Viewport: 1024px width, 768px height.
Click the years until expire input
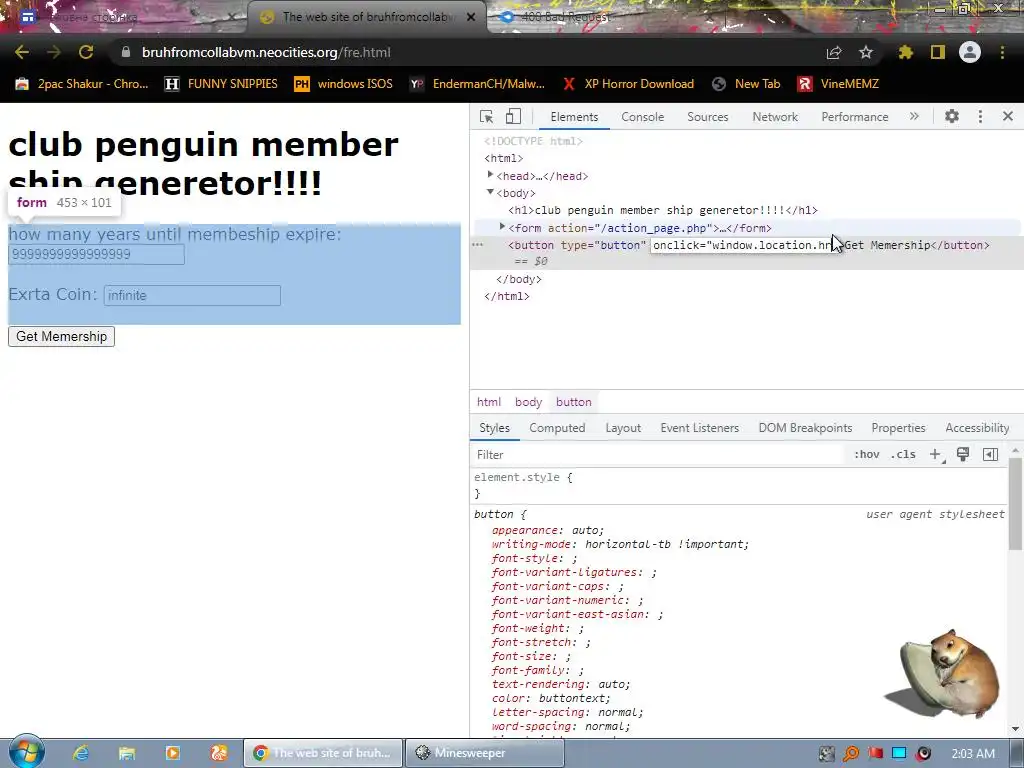point(96,254)
